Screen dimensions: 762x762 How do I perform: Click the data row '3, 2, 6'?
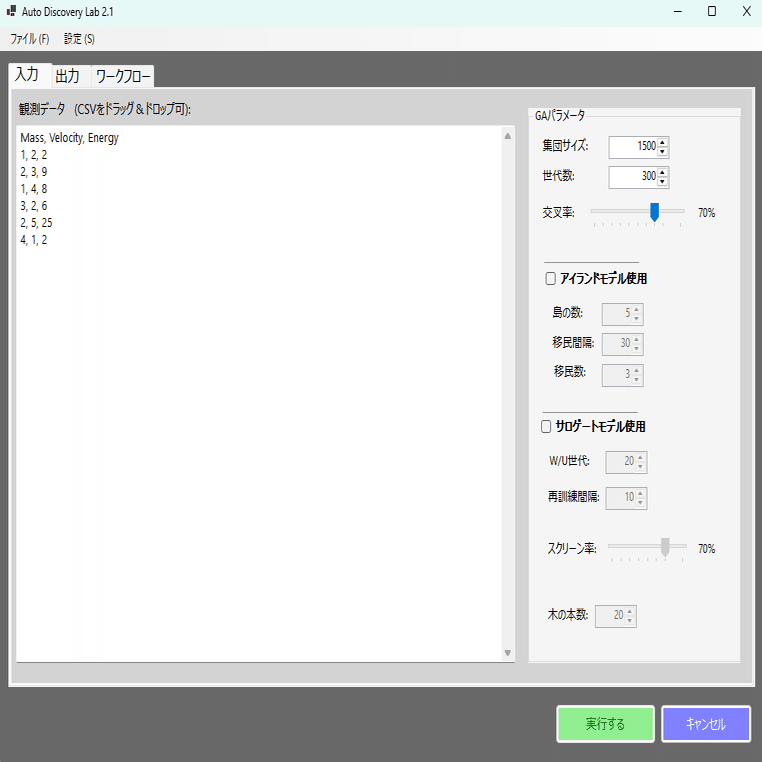[34, 206]
